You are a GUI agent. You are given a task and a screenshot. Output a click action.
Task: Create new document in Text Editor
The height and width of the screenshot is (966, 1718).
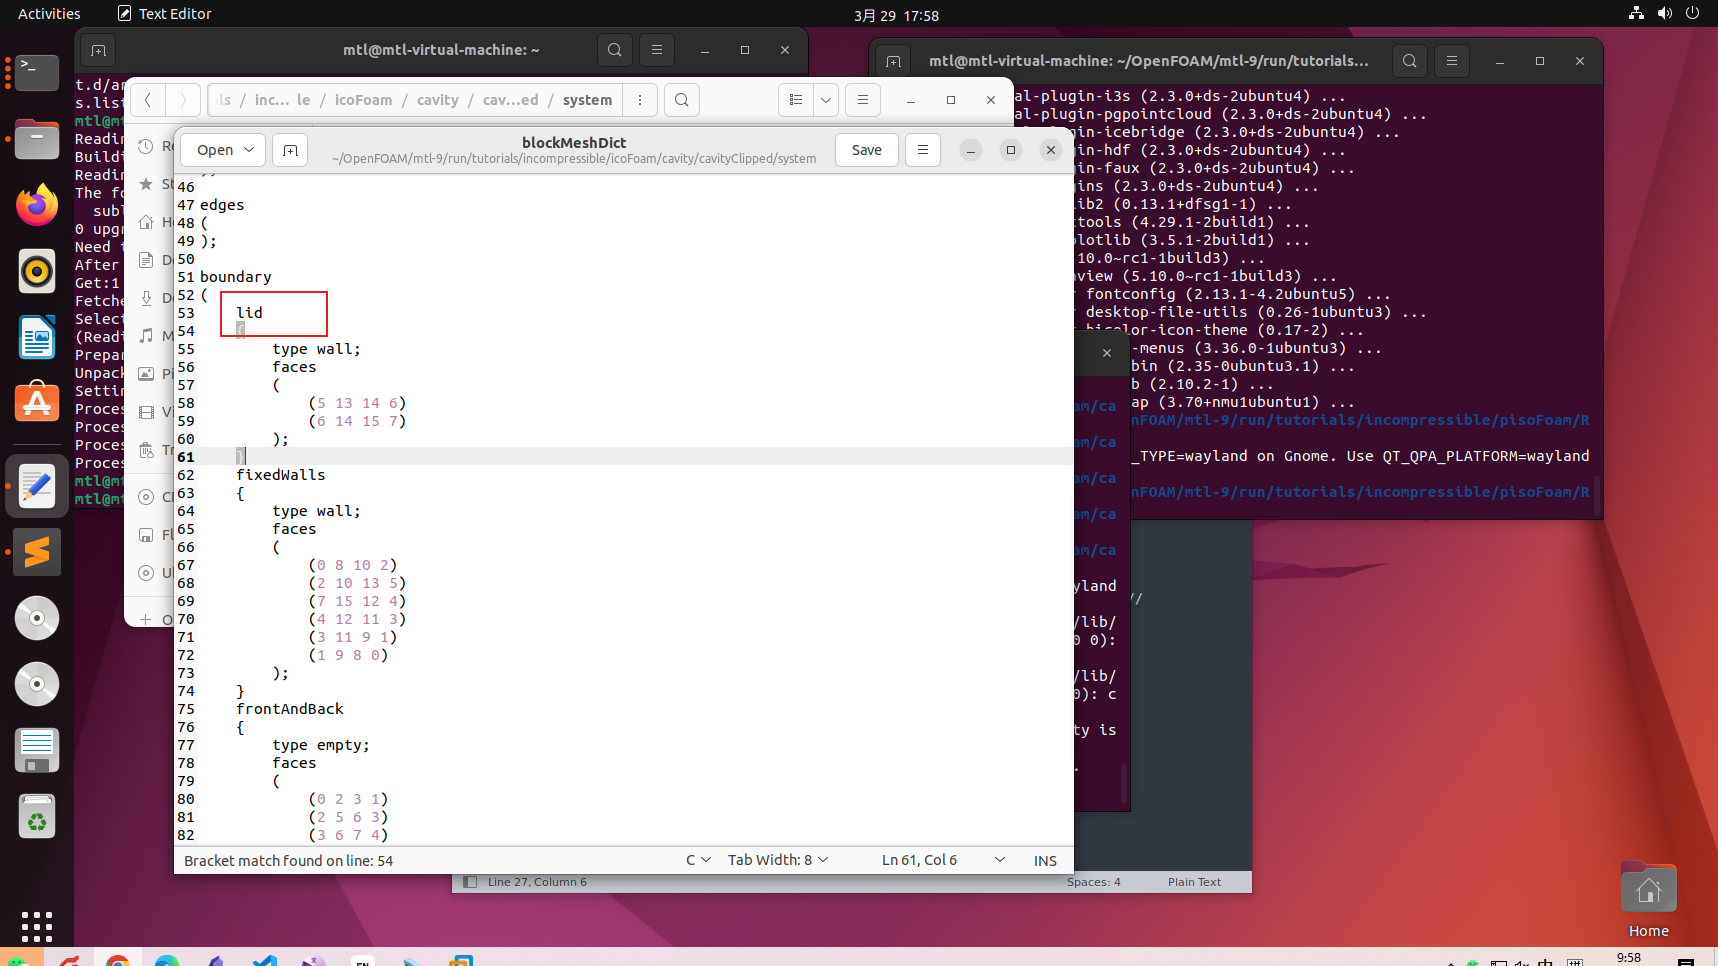[290, 150]
